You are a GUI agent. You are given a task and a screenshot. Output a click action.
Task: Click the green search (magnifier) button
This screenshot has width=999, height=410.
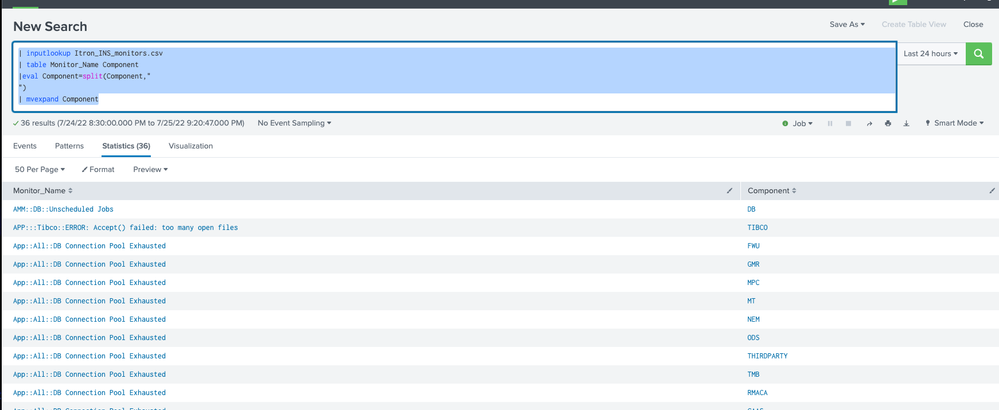coord(979,53)
